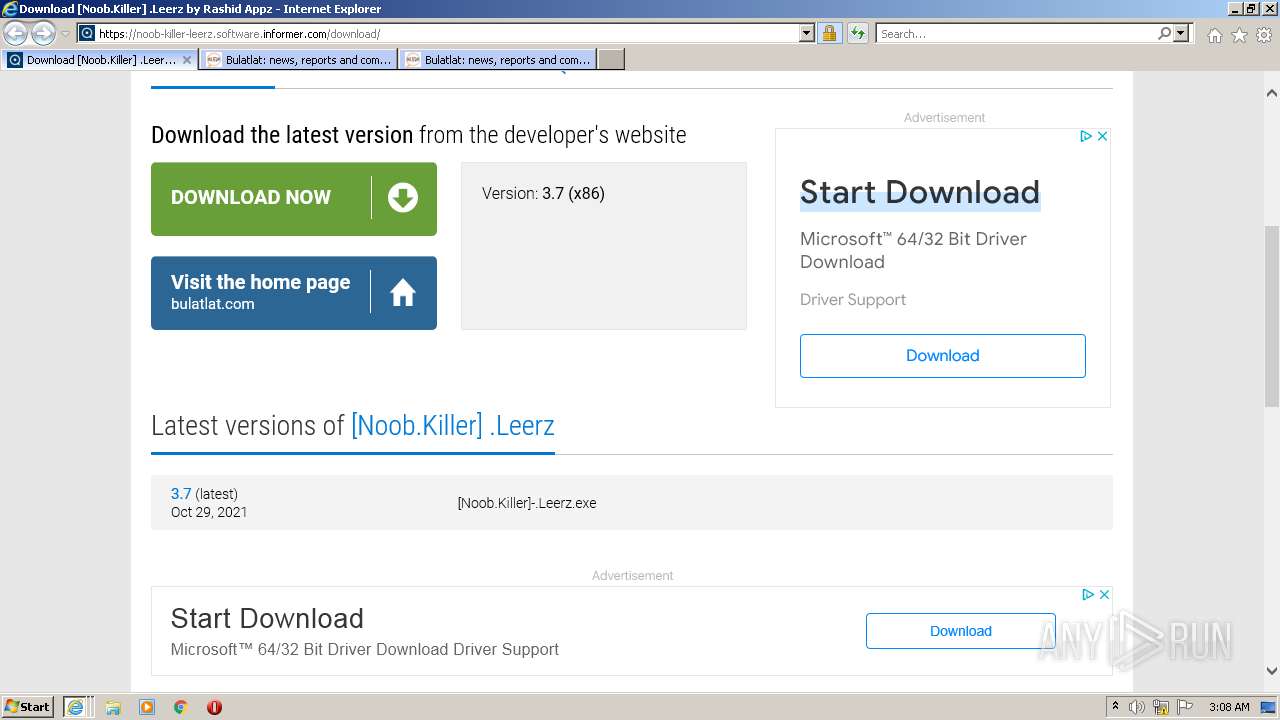Click the green Refresh page icon

pyautogui.click(x=857, y=34)
